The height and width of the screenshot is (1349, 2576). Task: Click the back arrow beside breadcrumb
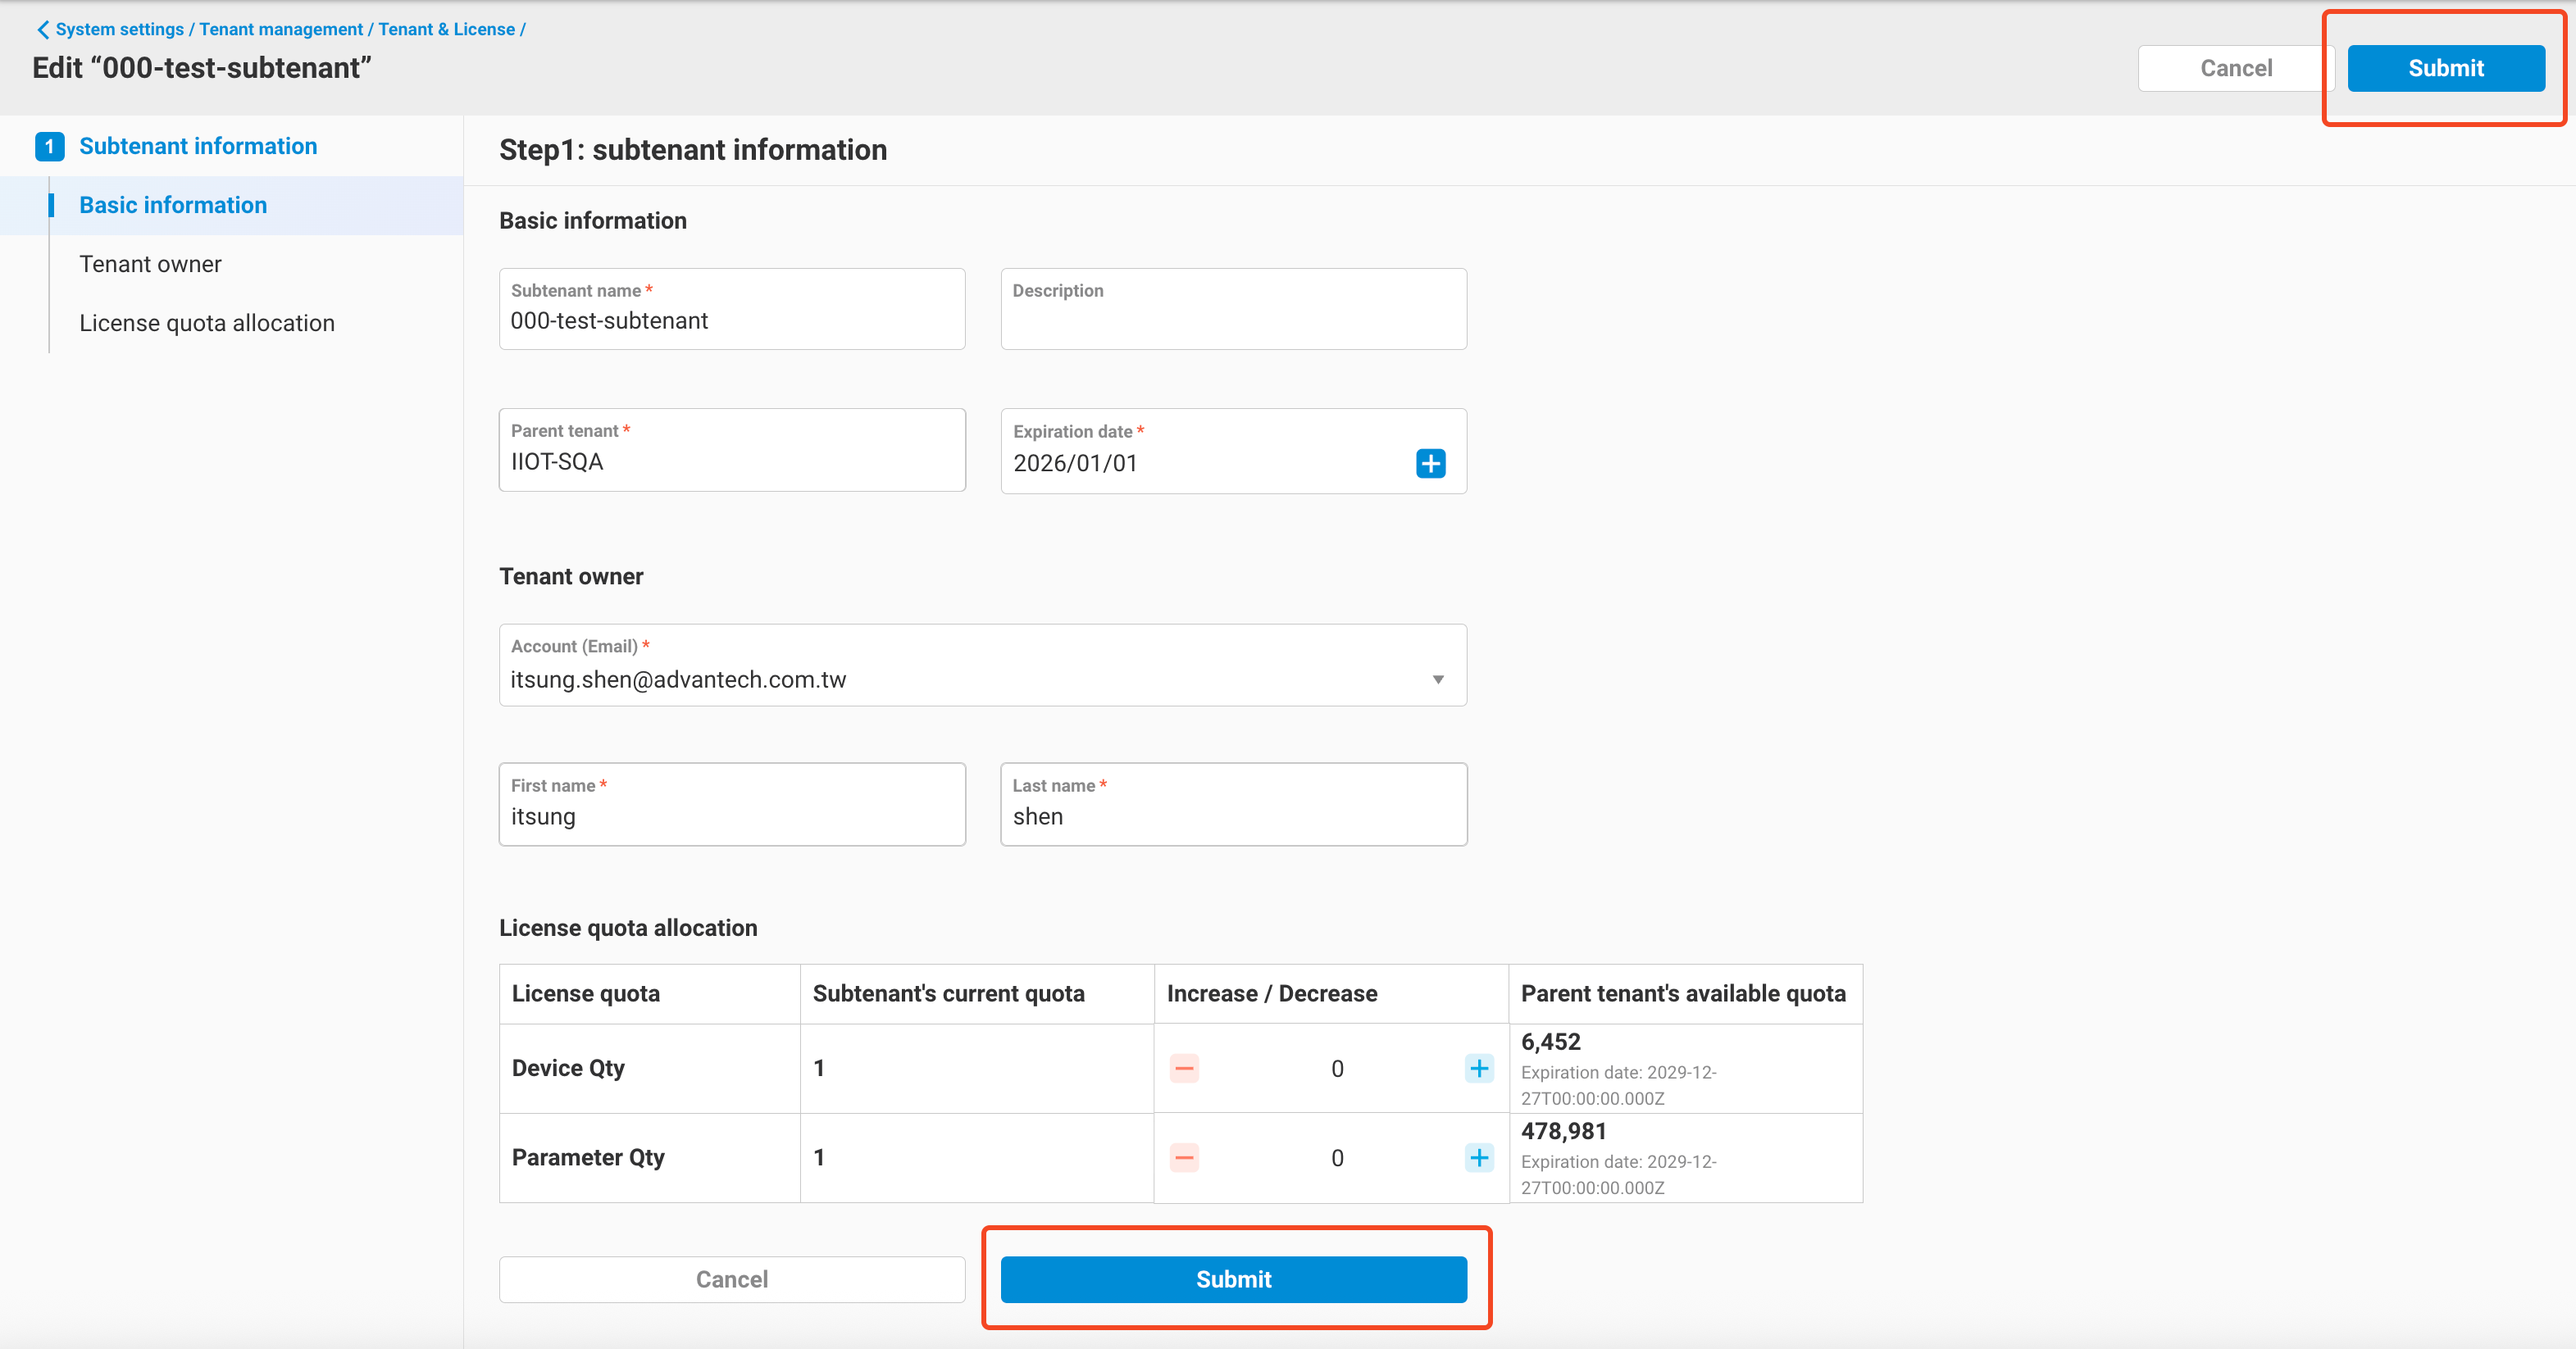tap(41, 29)
